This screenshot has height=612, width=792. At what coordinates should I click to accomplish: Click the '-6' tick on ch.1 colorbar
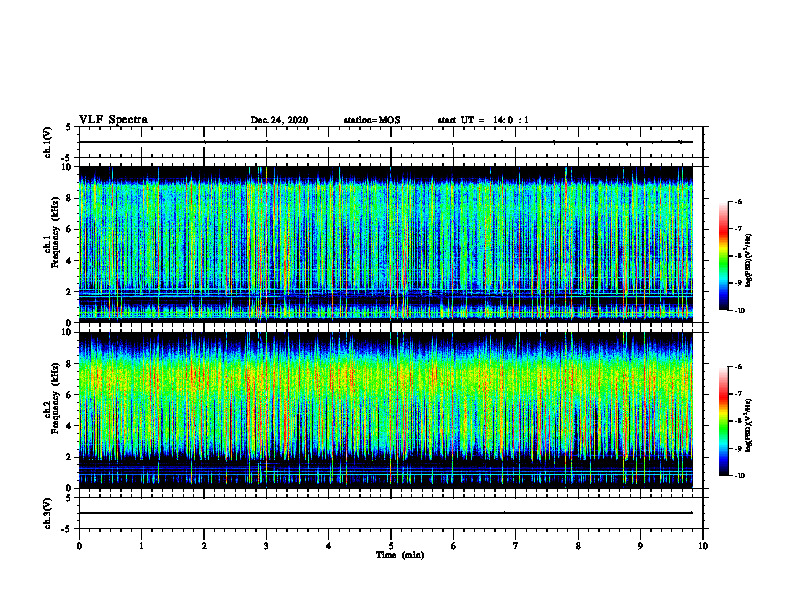coord(737,201)
